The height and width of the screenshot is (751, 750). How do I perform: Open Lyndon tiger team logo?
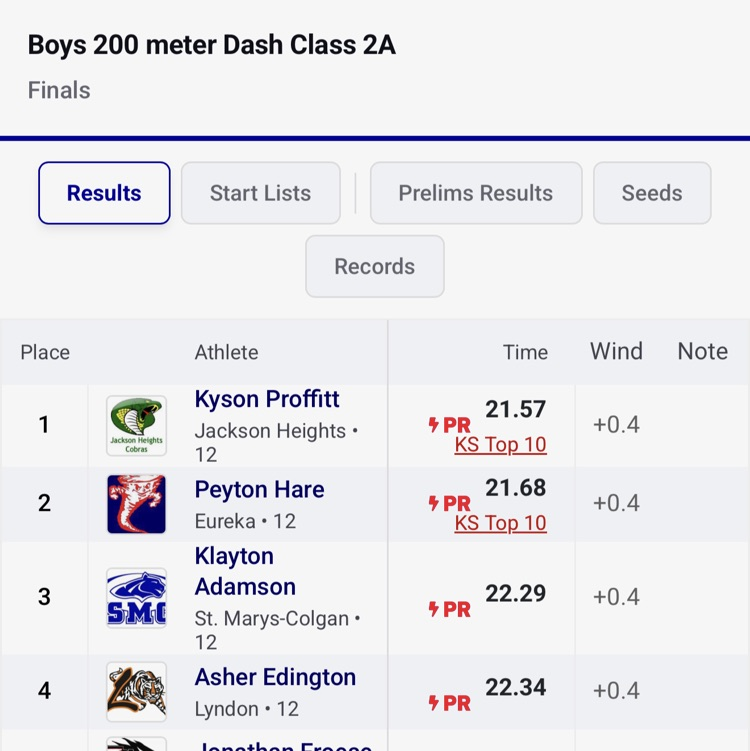tap(136, 692)
